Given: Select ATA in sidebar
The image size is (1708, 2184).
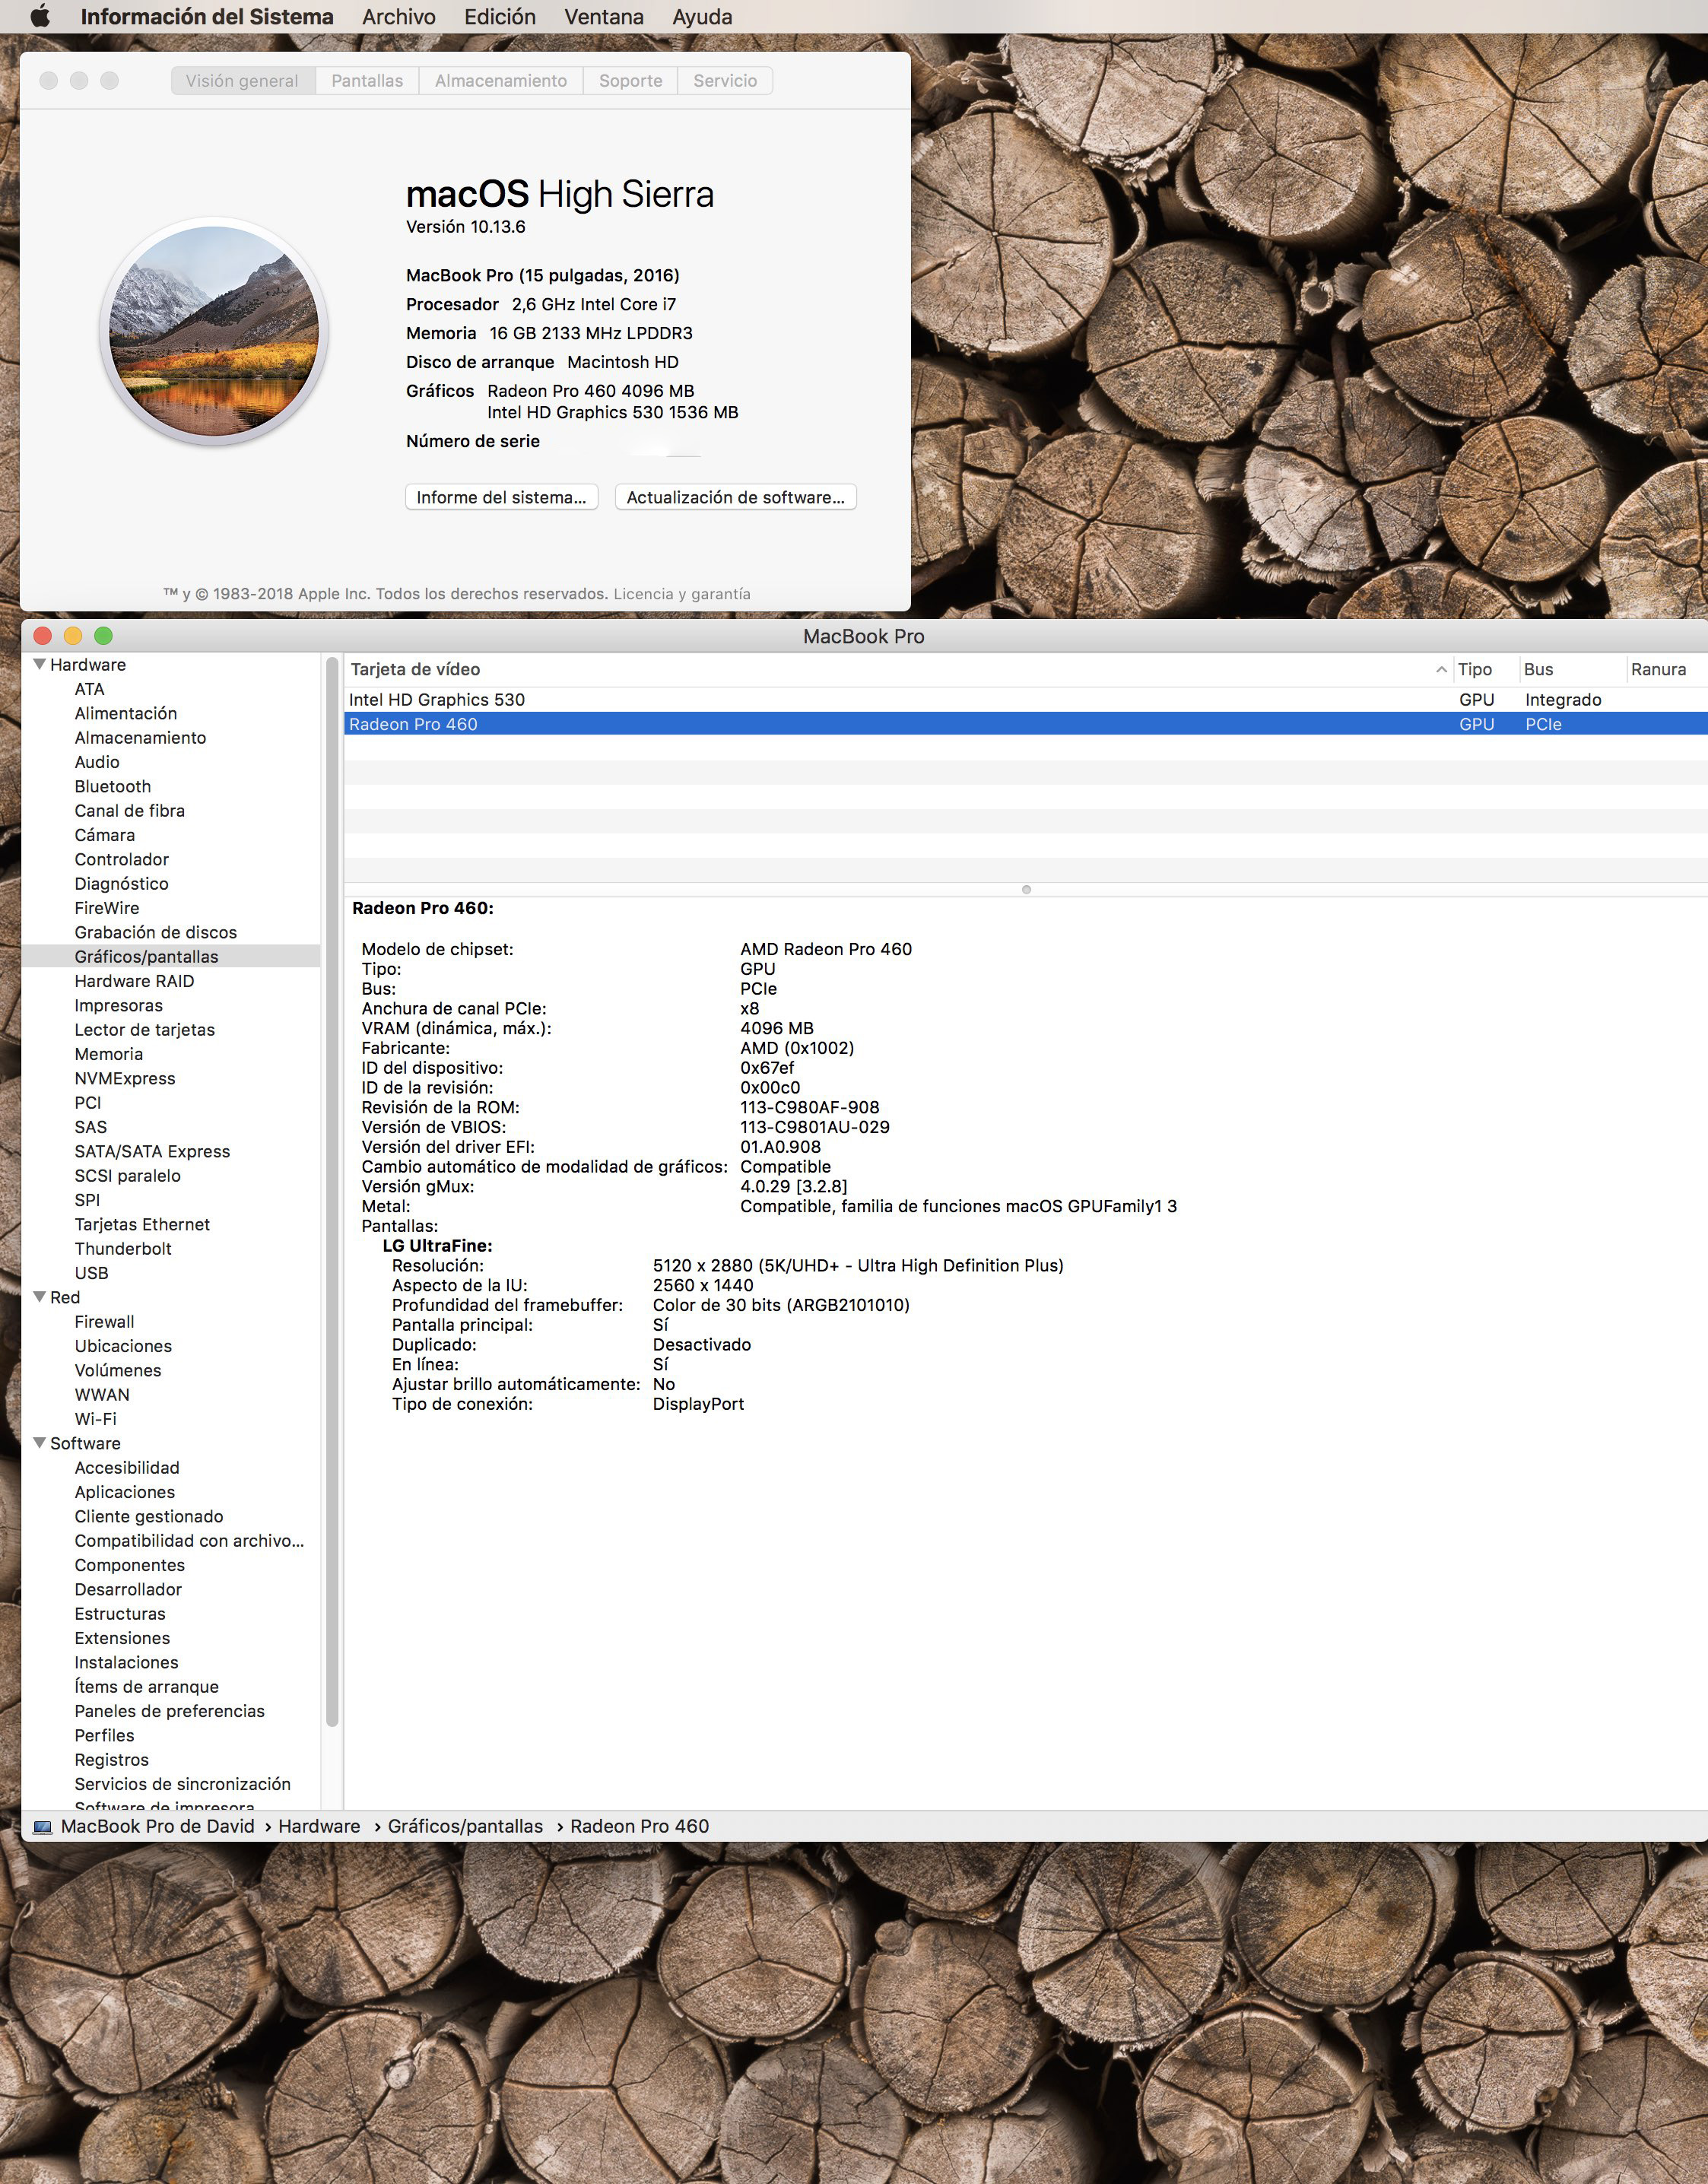Looking at the screenshot, I should point(89,689).
